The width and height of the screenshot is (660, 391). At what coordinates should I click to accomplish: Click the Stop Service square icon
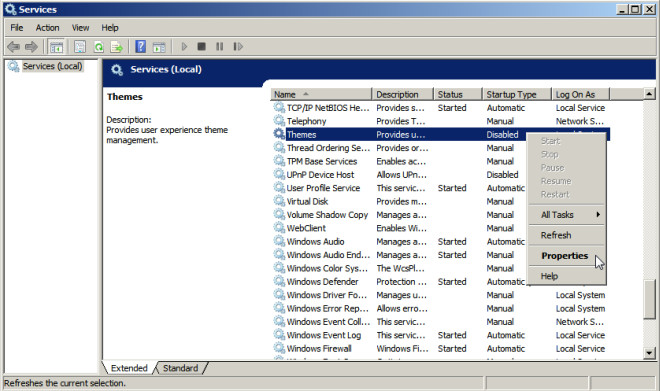point(202,46)
